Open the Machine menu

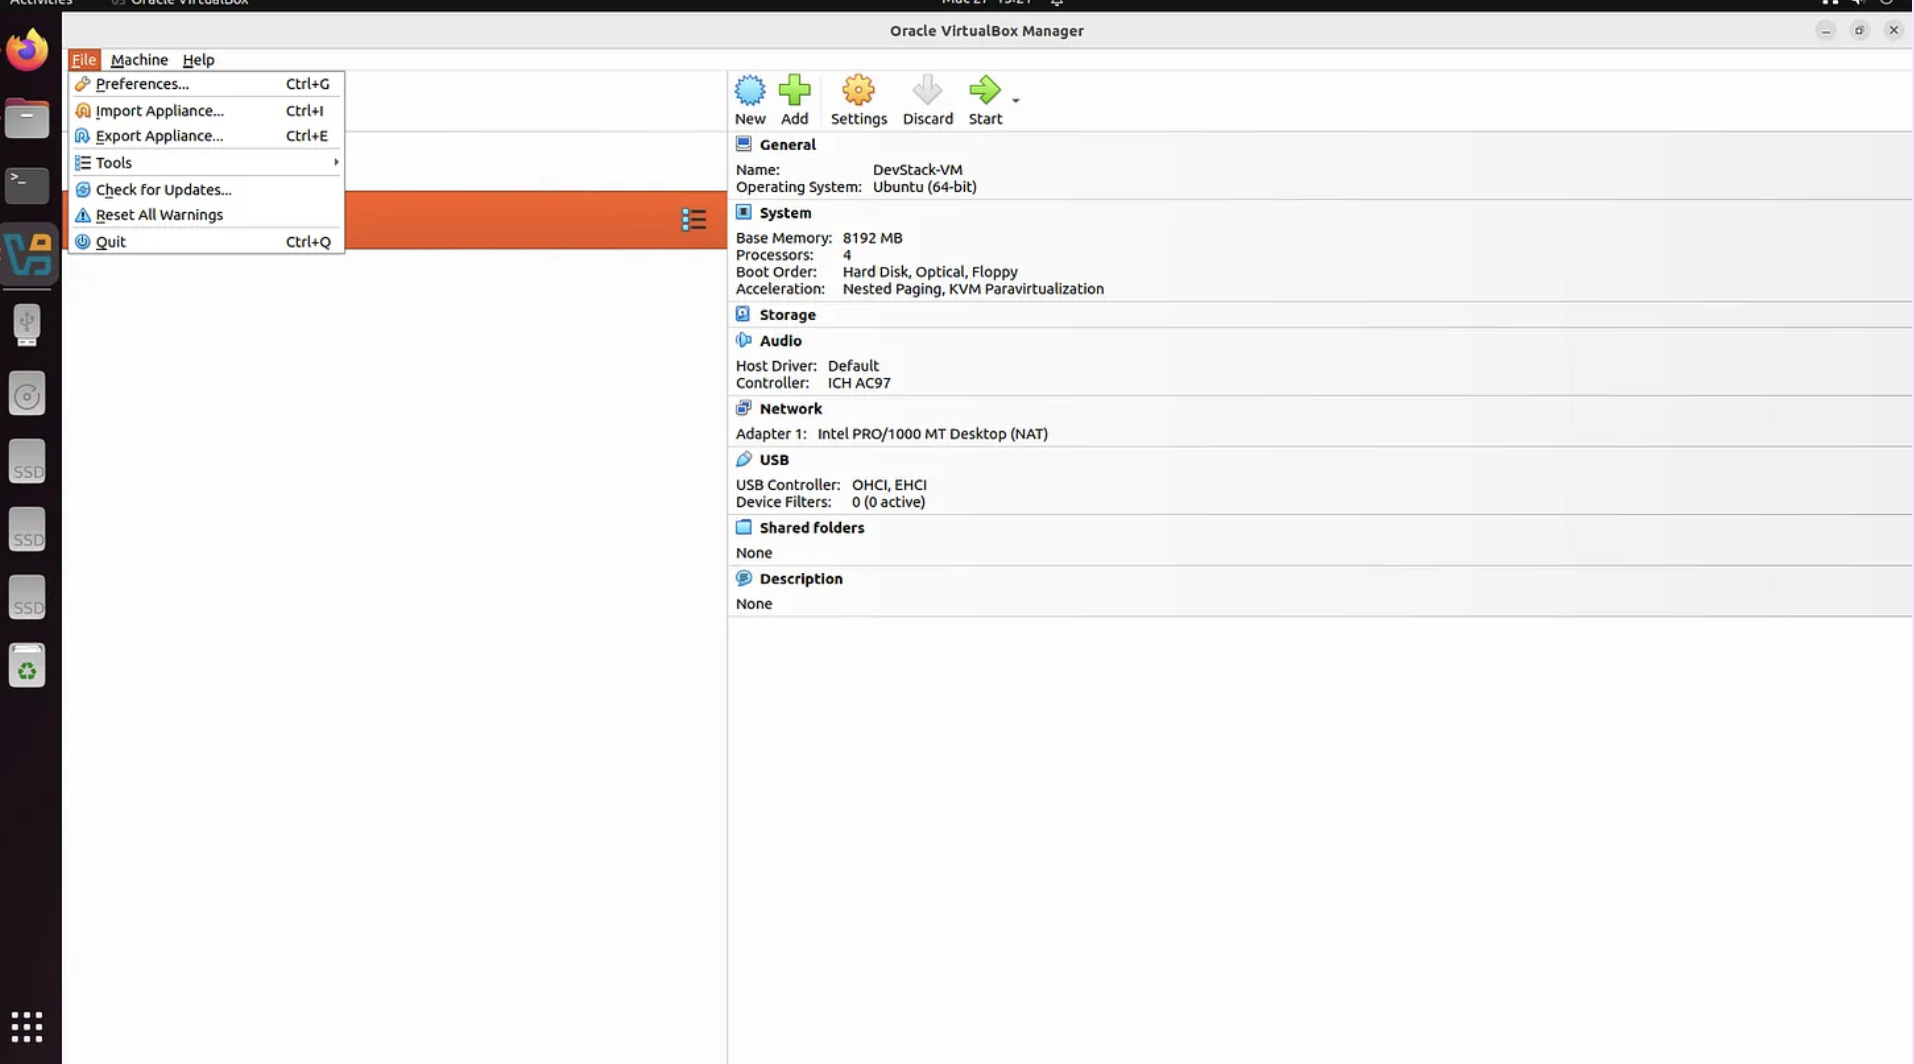click(x=139, y=60)
